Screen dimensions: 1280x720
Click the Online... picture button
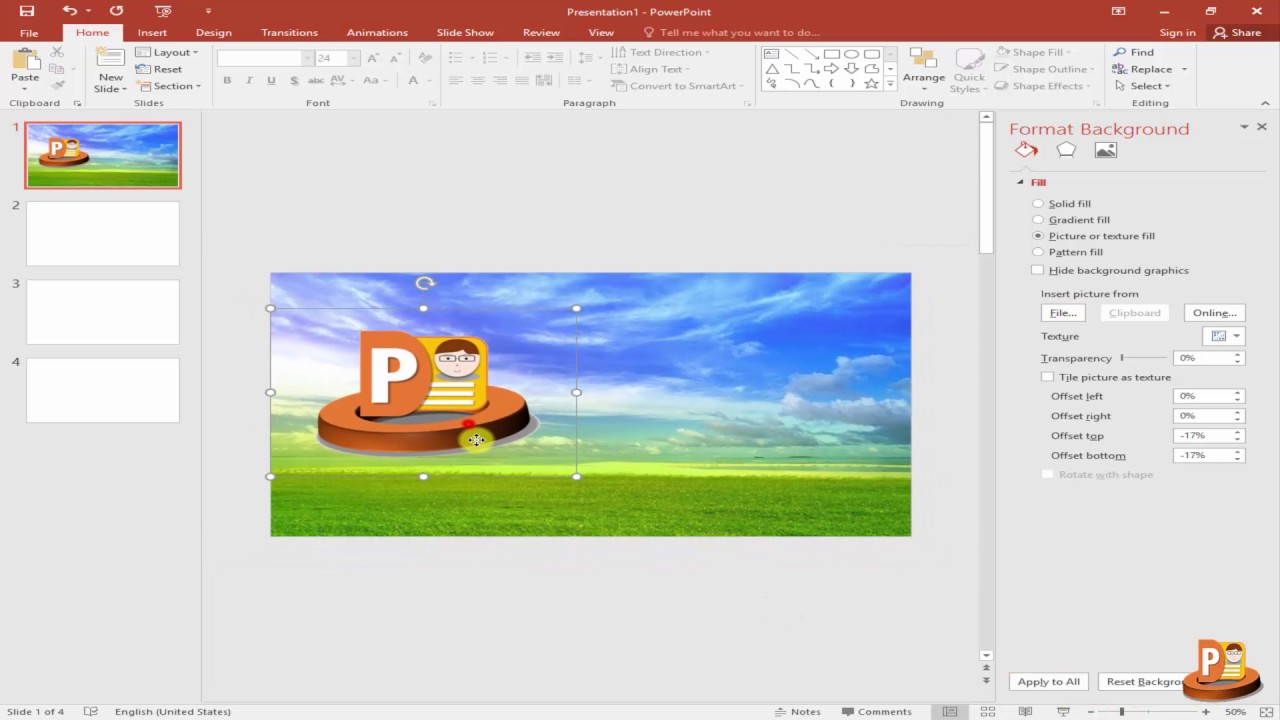[x=1214, y=313]
